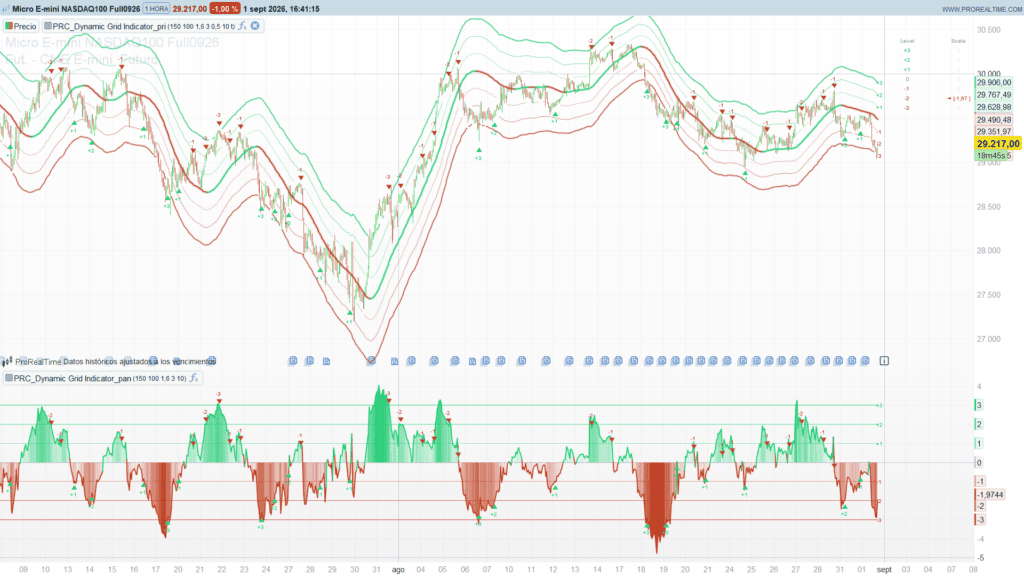1024x576 pixels.
Task: Click the +3 entry in Level legend
Action: click(906, 50)
